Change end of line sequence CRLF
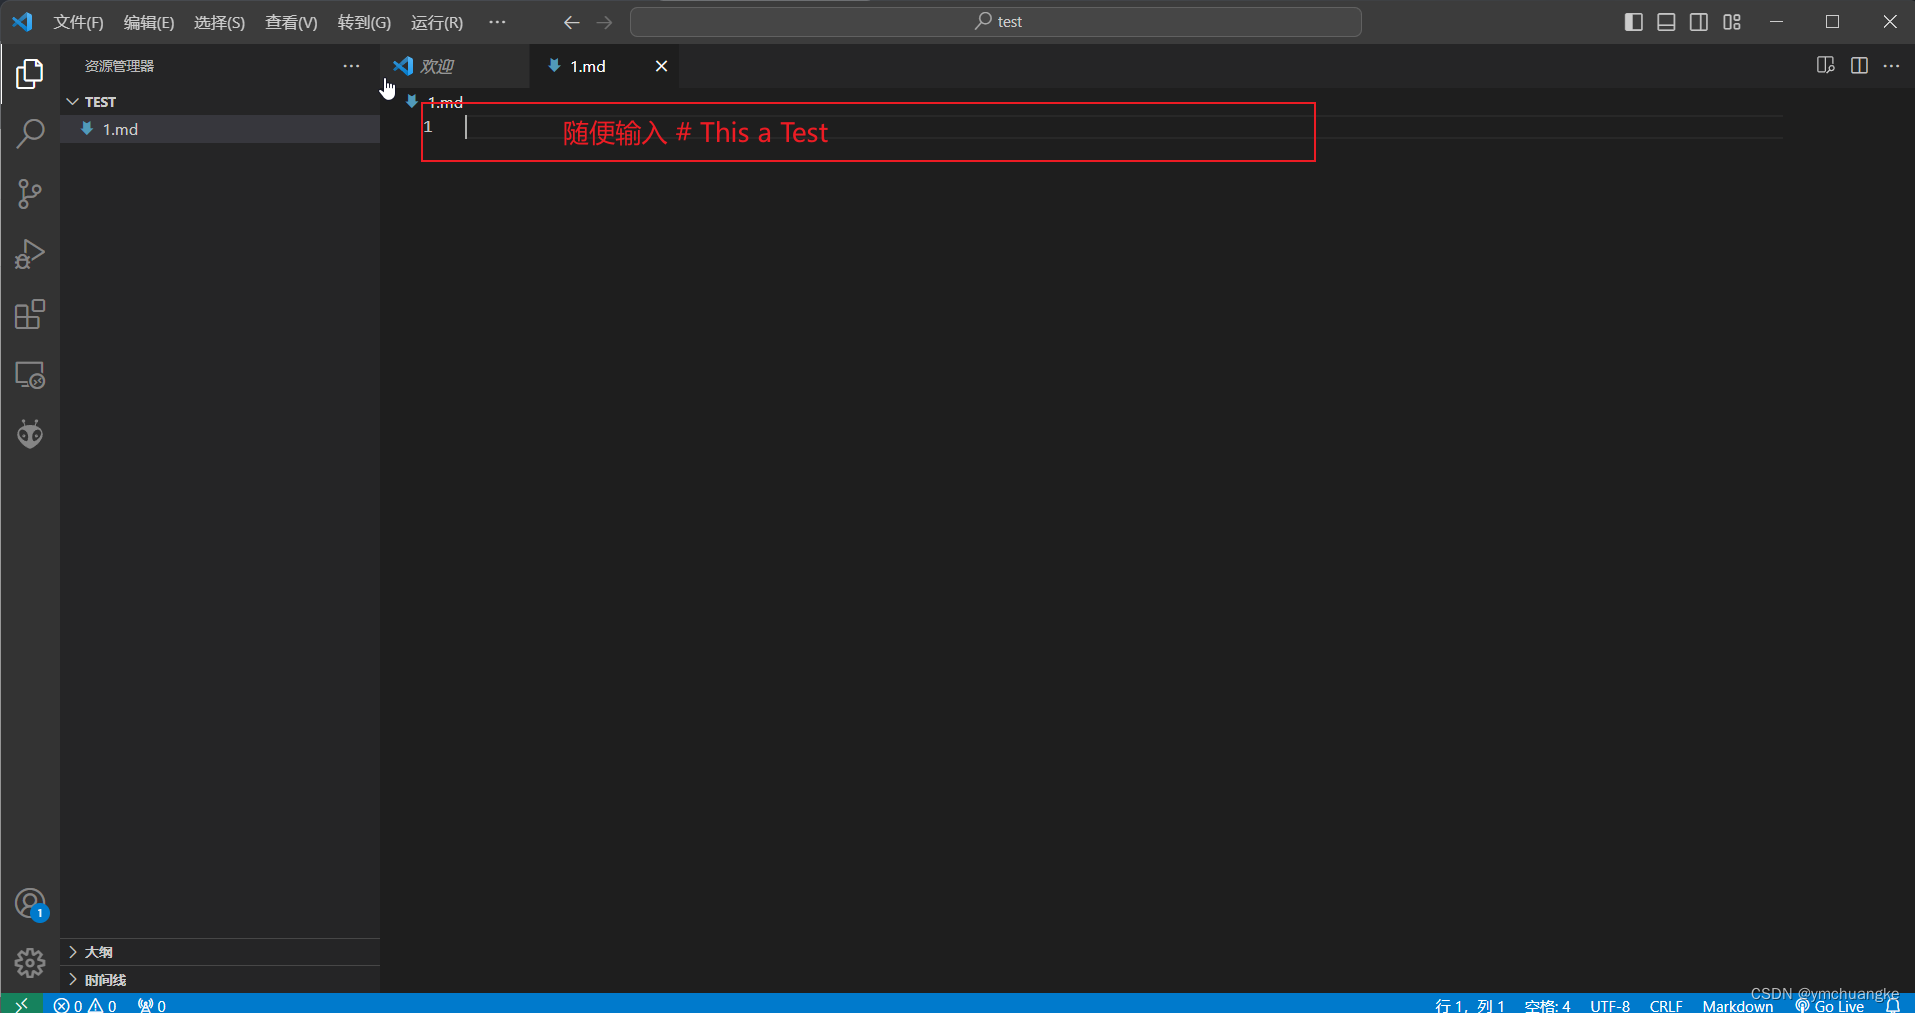The width and height of the screenshot is (1915, 1013). 1666,1006
